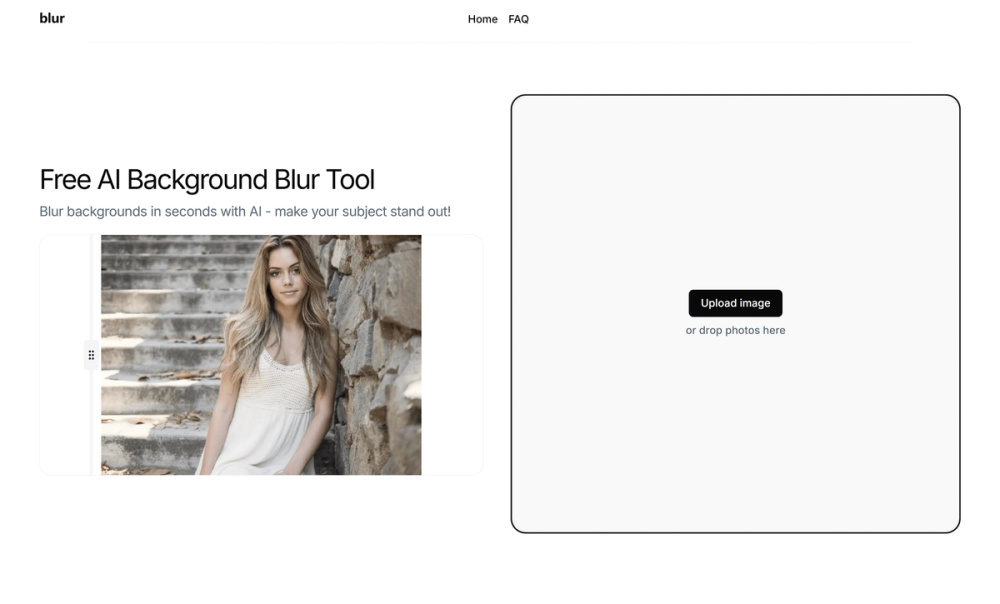Click the phrase 'make your subject stand out!'
Image resolution: width=1000 pixels, height=604 pixels.
pos(363,211)
